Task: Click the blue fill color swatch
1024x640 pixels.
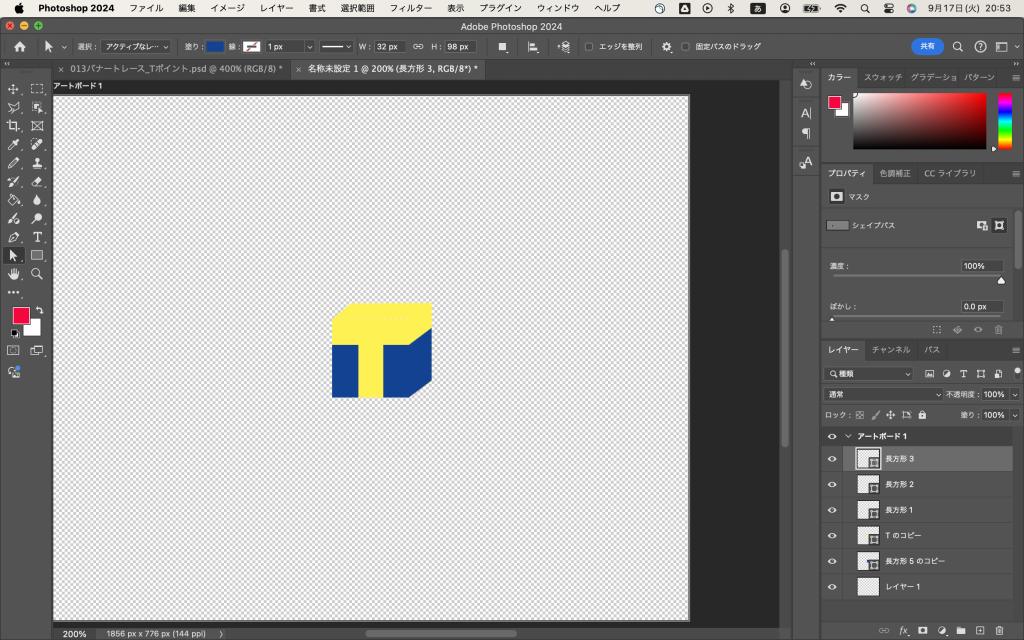Action: click(x=215, y=47)
